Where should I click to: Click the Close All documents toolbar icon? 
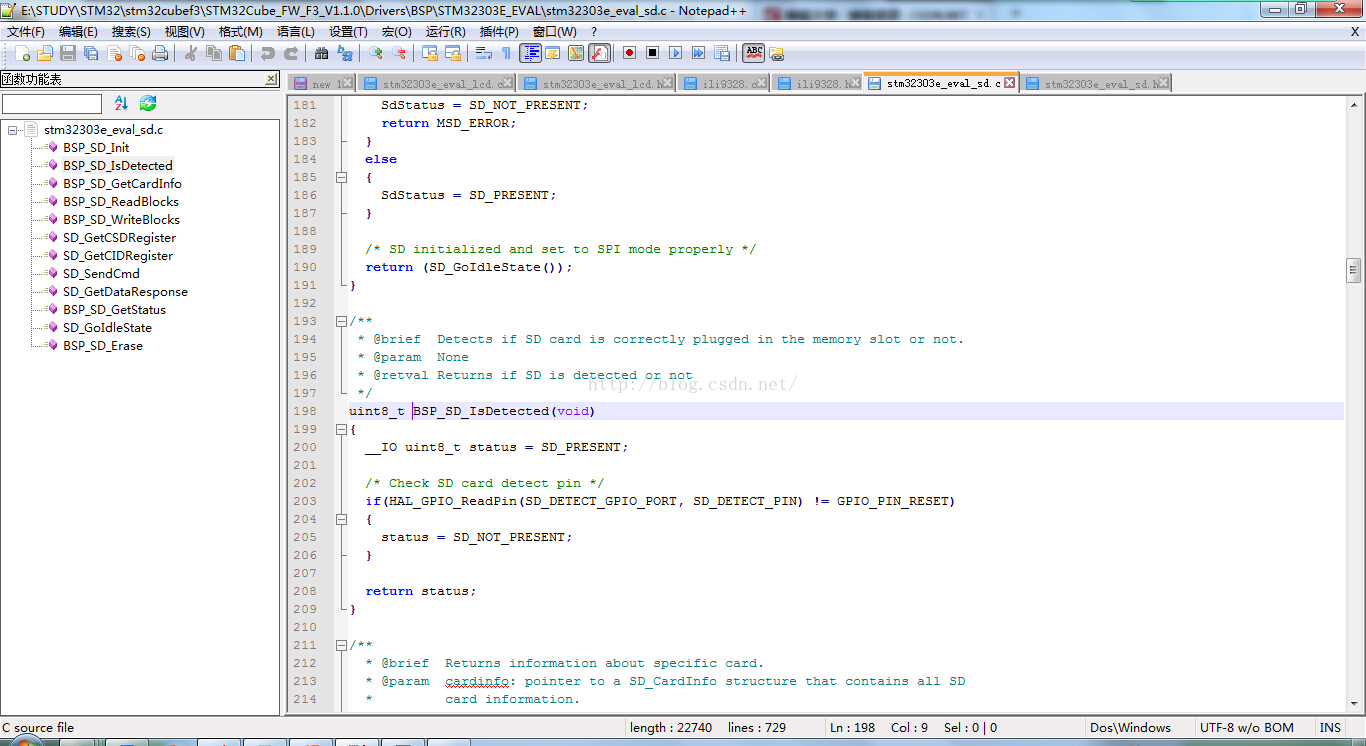click(137, 53)
